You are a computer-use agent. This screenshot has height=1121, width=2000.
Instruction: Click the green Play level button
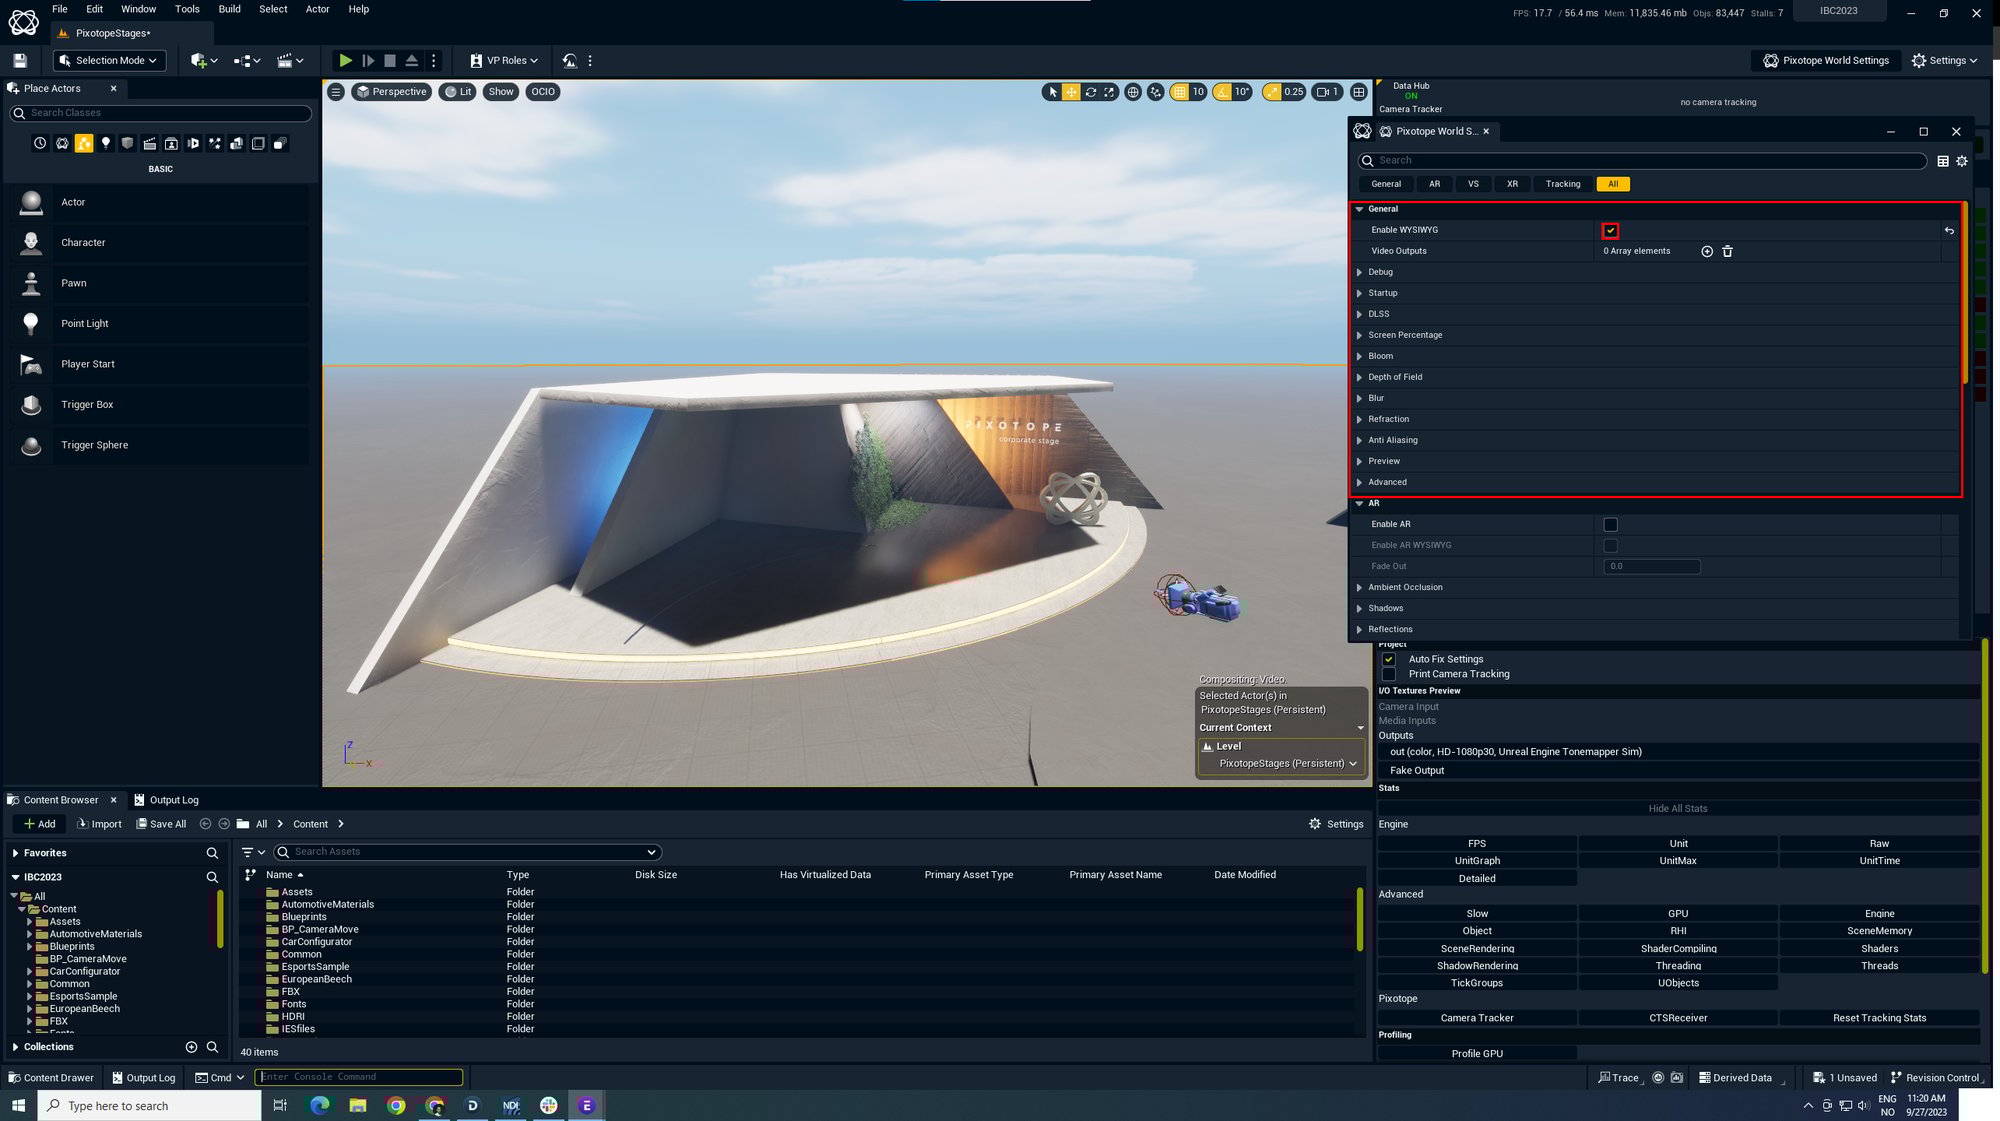[345, 61]
